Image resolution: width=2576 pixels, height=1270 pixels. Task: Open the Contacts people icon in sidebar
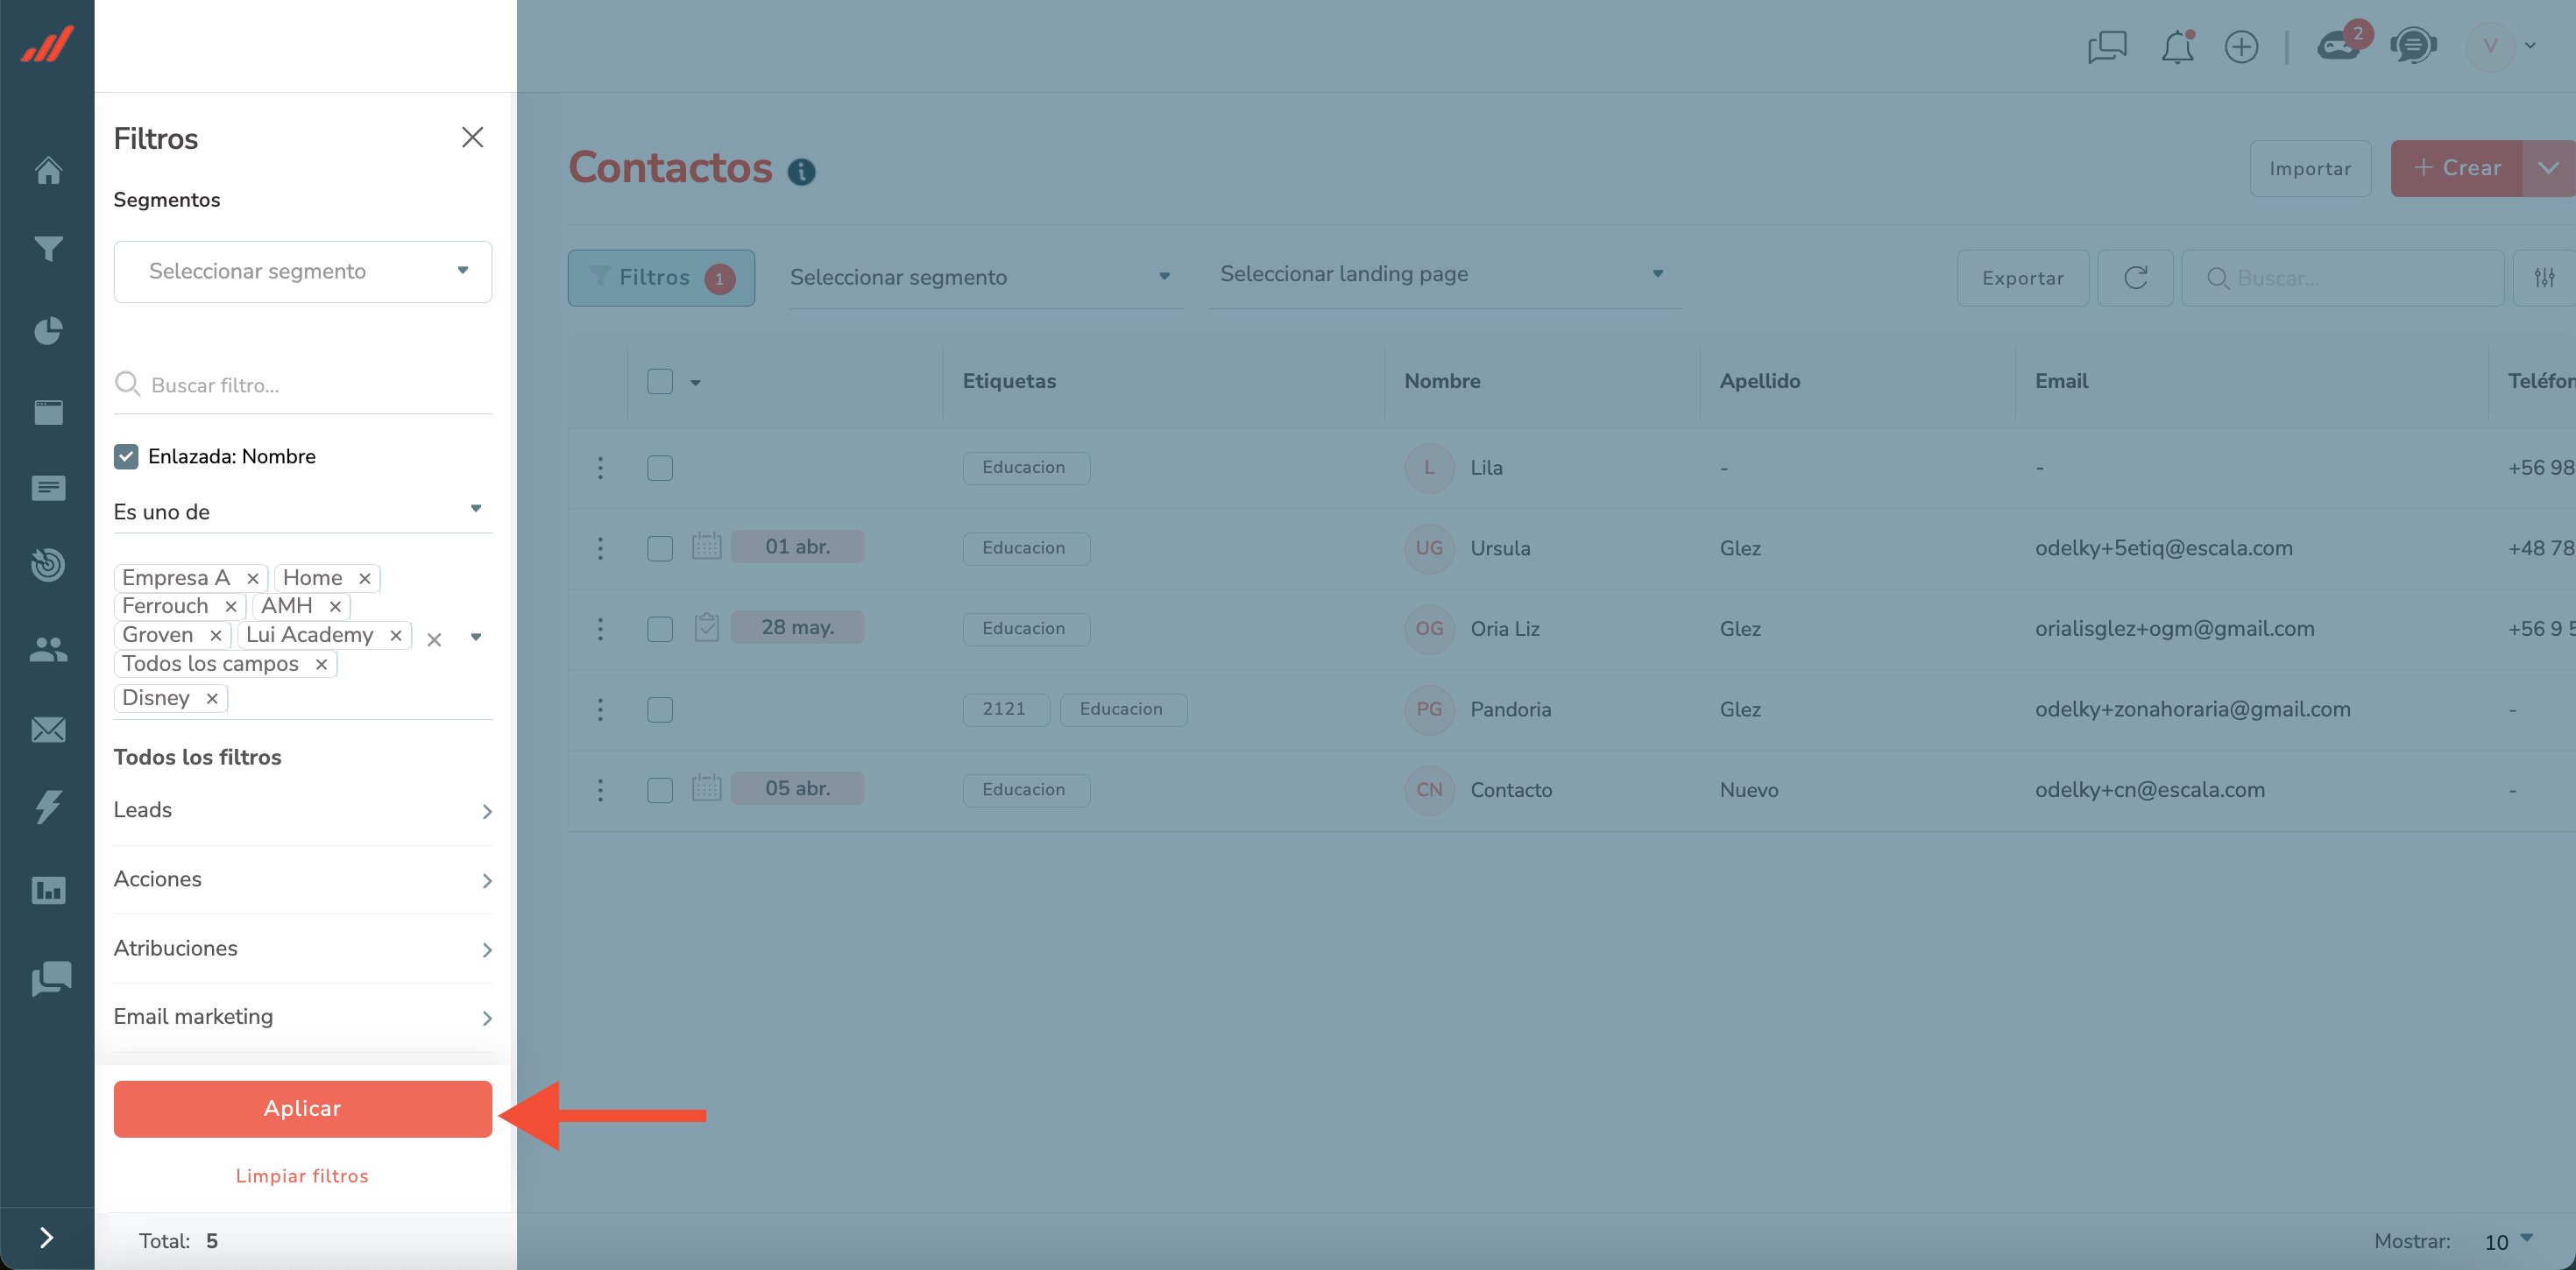click(x=48, y=650)
